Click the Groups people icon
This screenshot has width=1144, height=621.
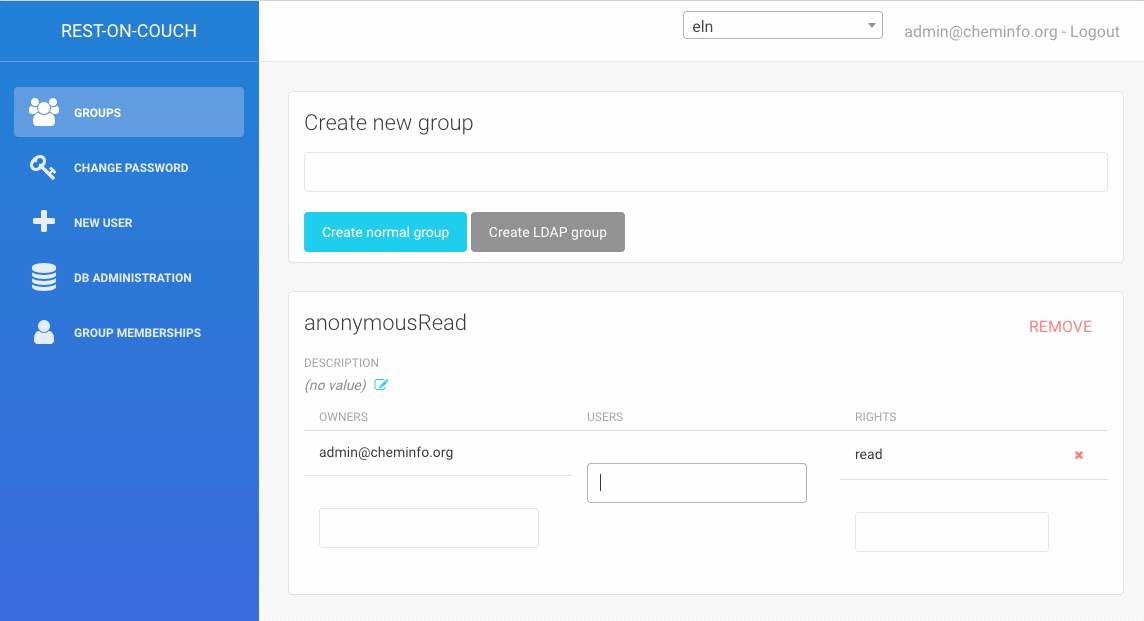[44, 112]
